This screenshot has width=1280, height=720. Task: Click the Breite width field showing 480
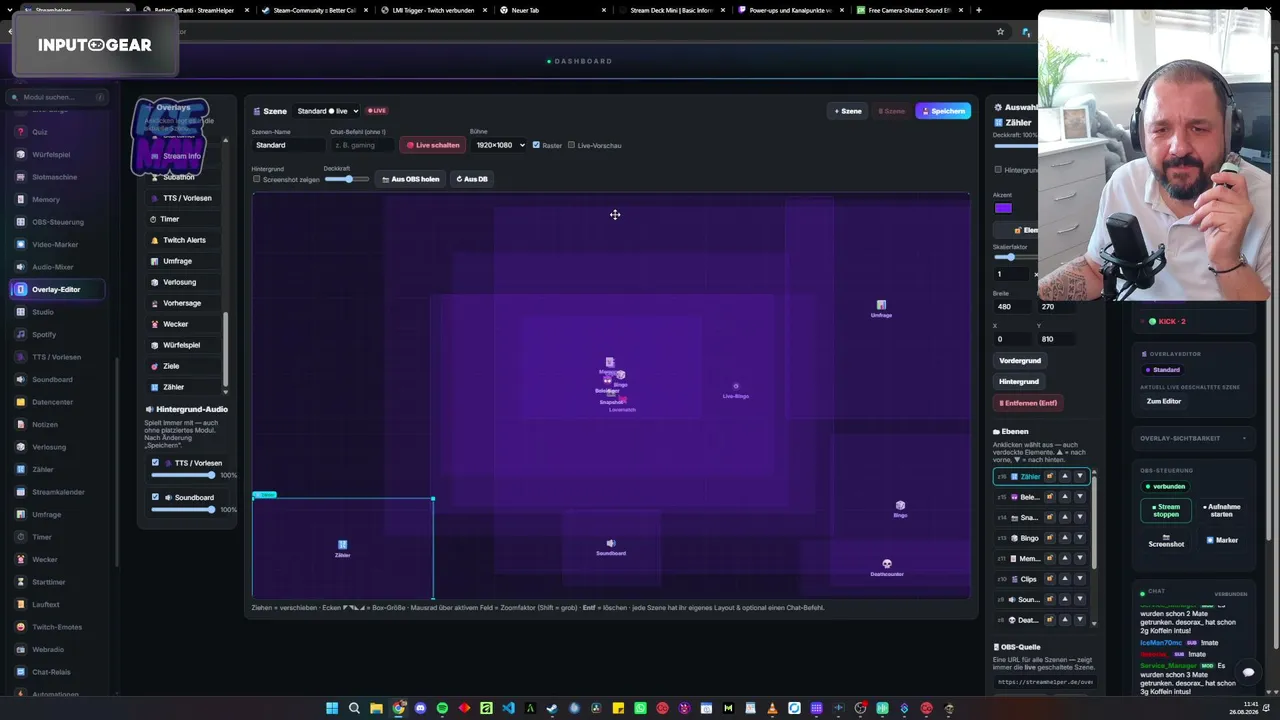click(1013, 307)
